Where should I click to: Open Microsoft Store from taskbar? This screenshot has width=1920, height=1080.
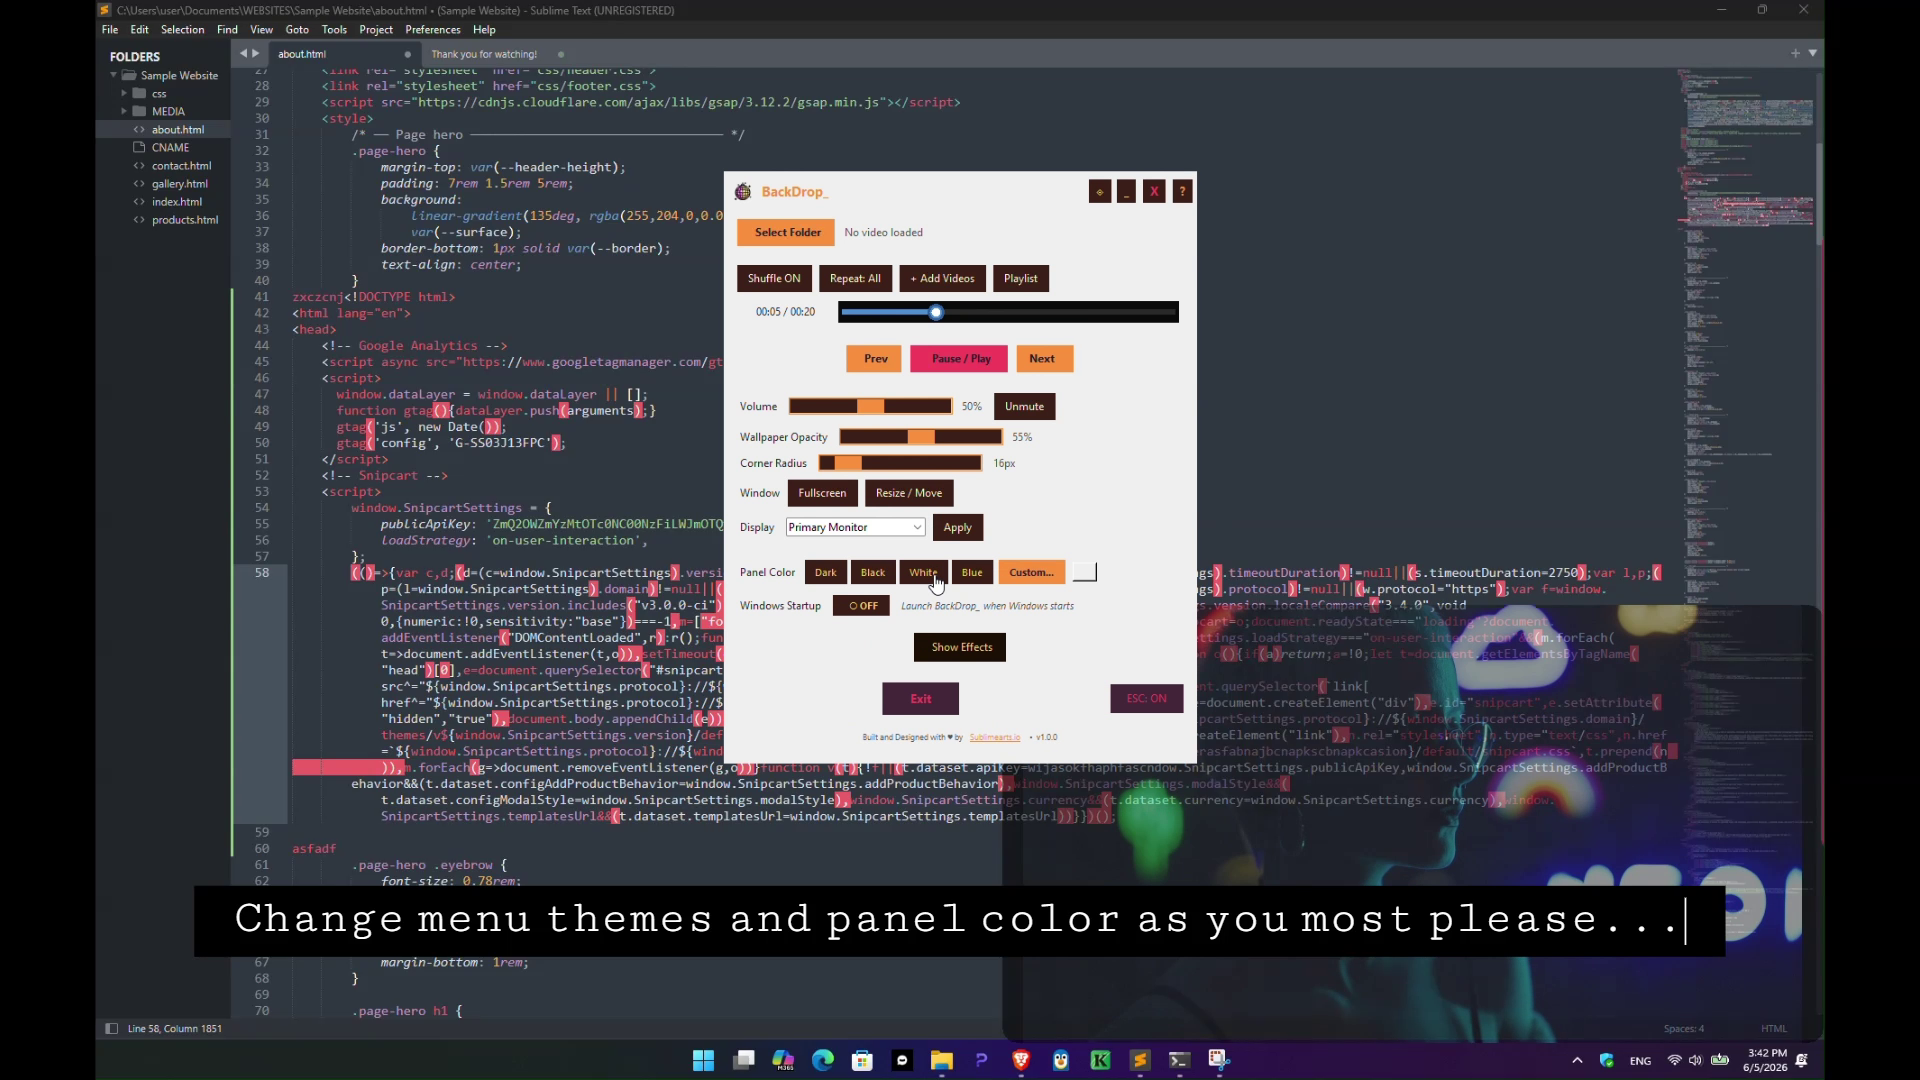862,1060
